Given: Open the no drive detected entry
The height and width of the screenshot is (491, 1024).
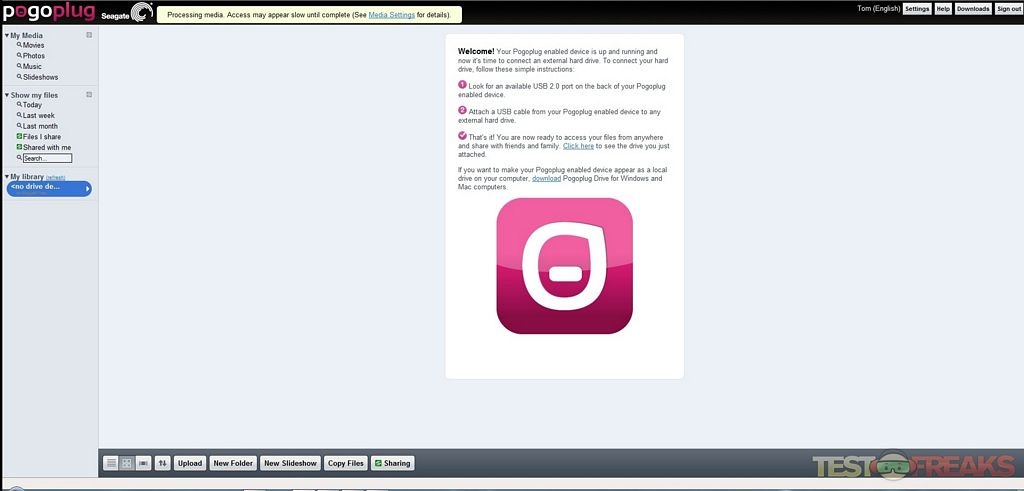Looking at the screenshot, I should point(48,188).
